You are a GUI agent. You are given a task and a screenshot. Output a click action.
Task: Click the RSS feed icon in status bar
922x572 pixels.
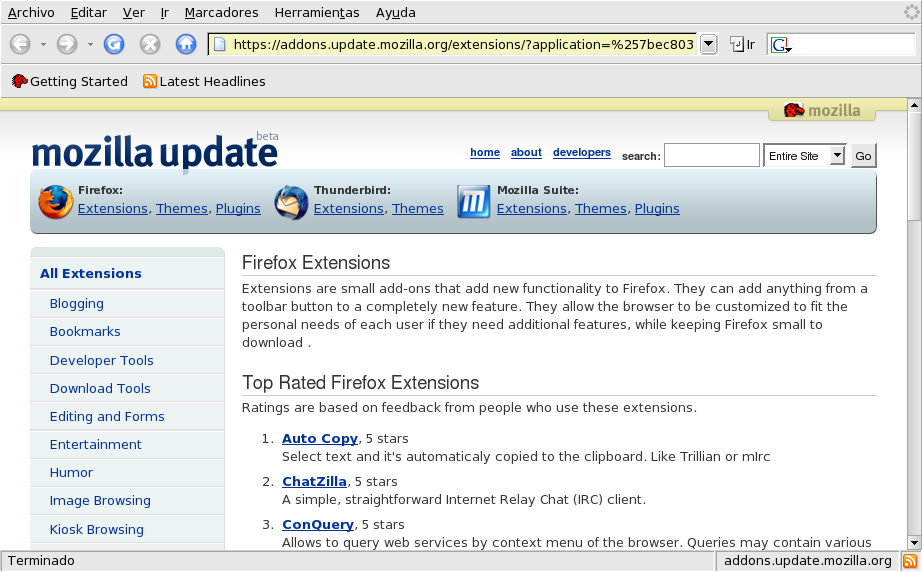(x=909, y=561)
